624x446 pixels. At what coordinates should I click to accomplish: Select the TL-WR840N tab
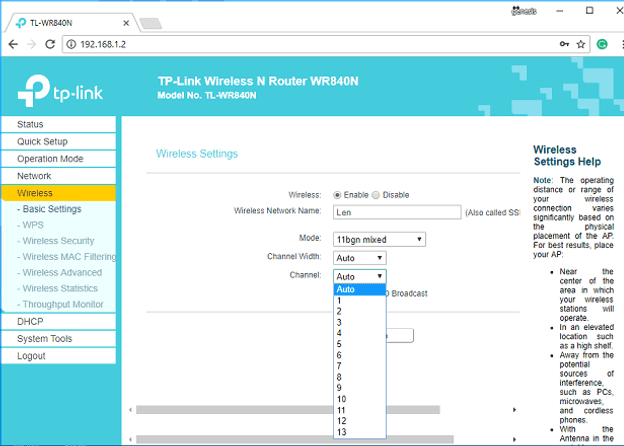pyautogui.click(x=72, y=23)
